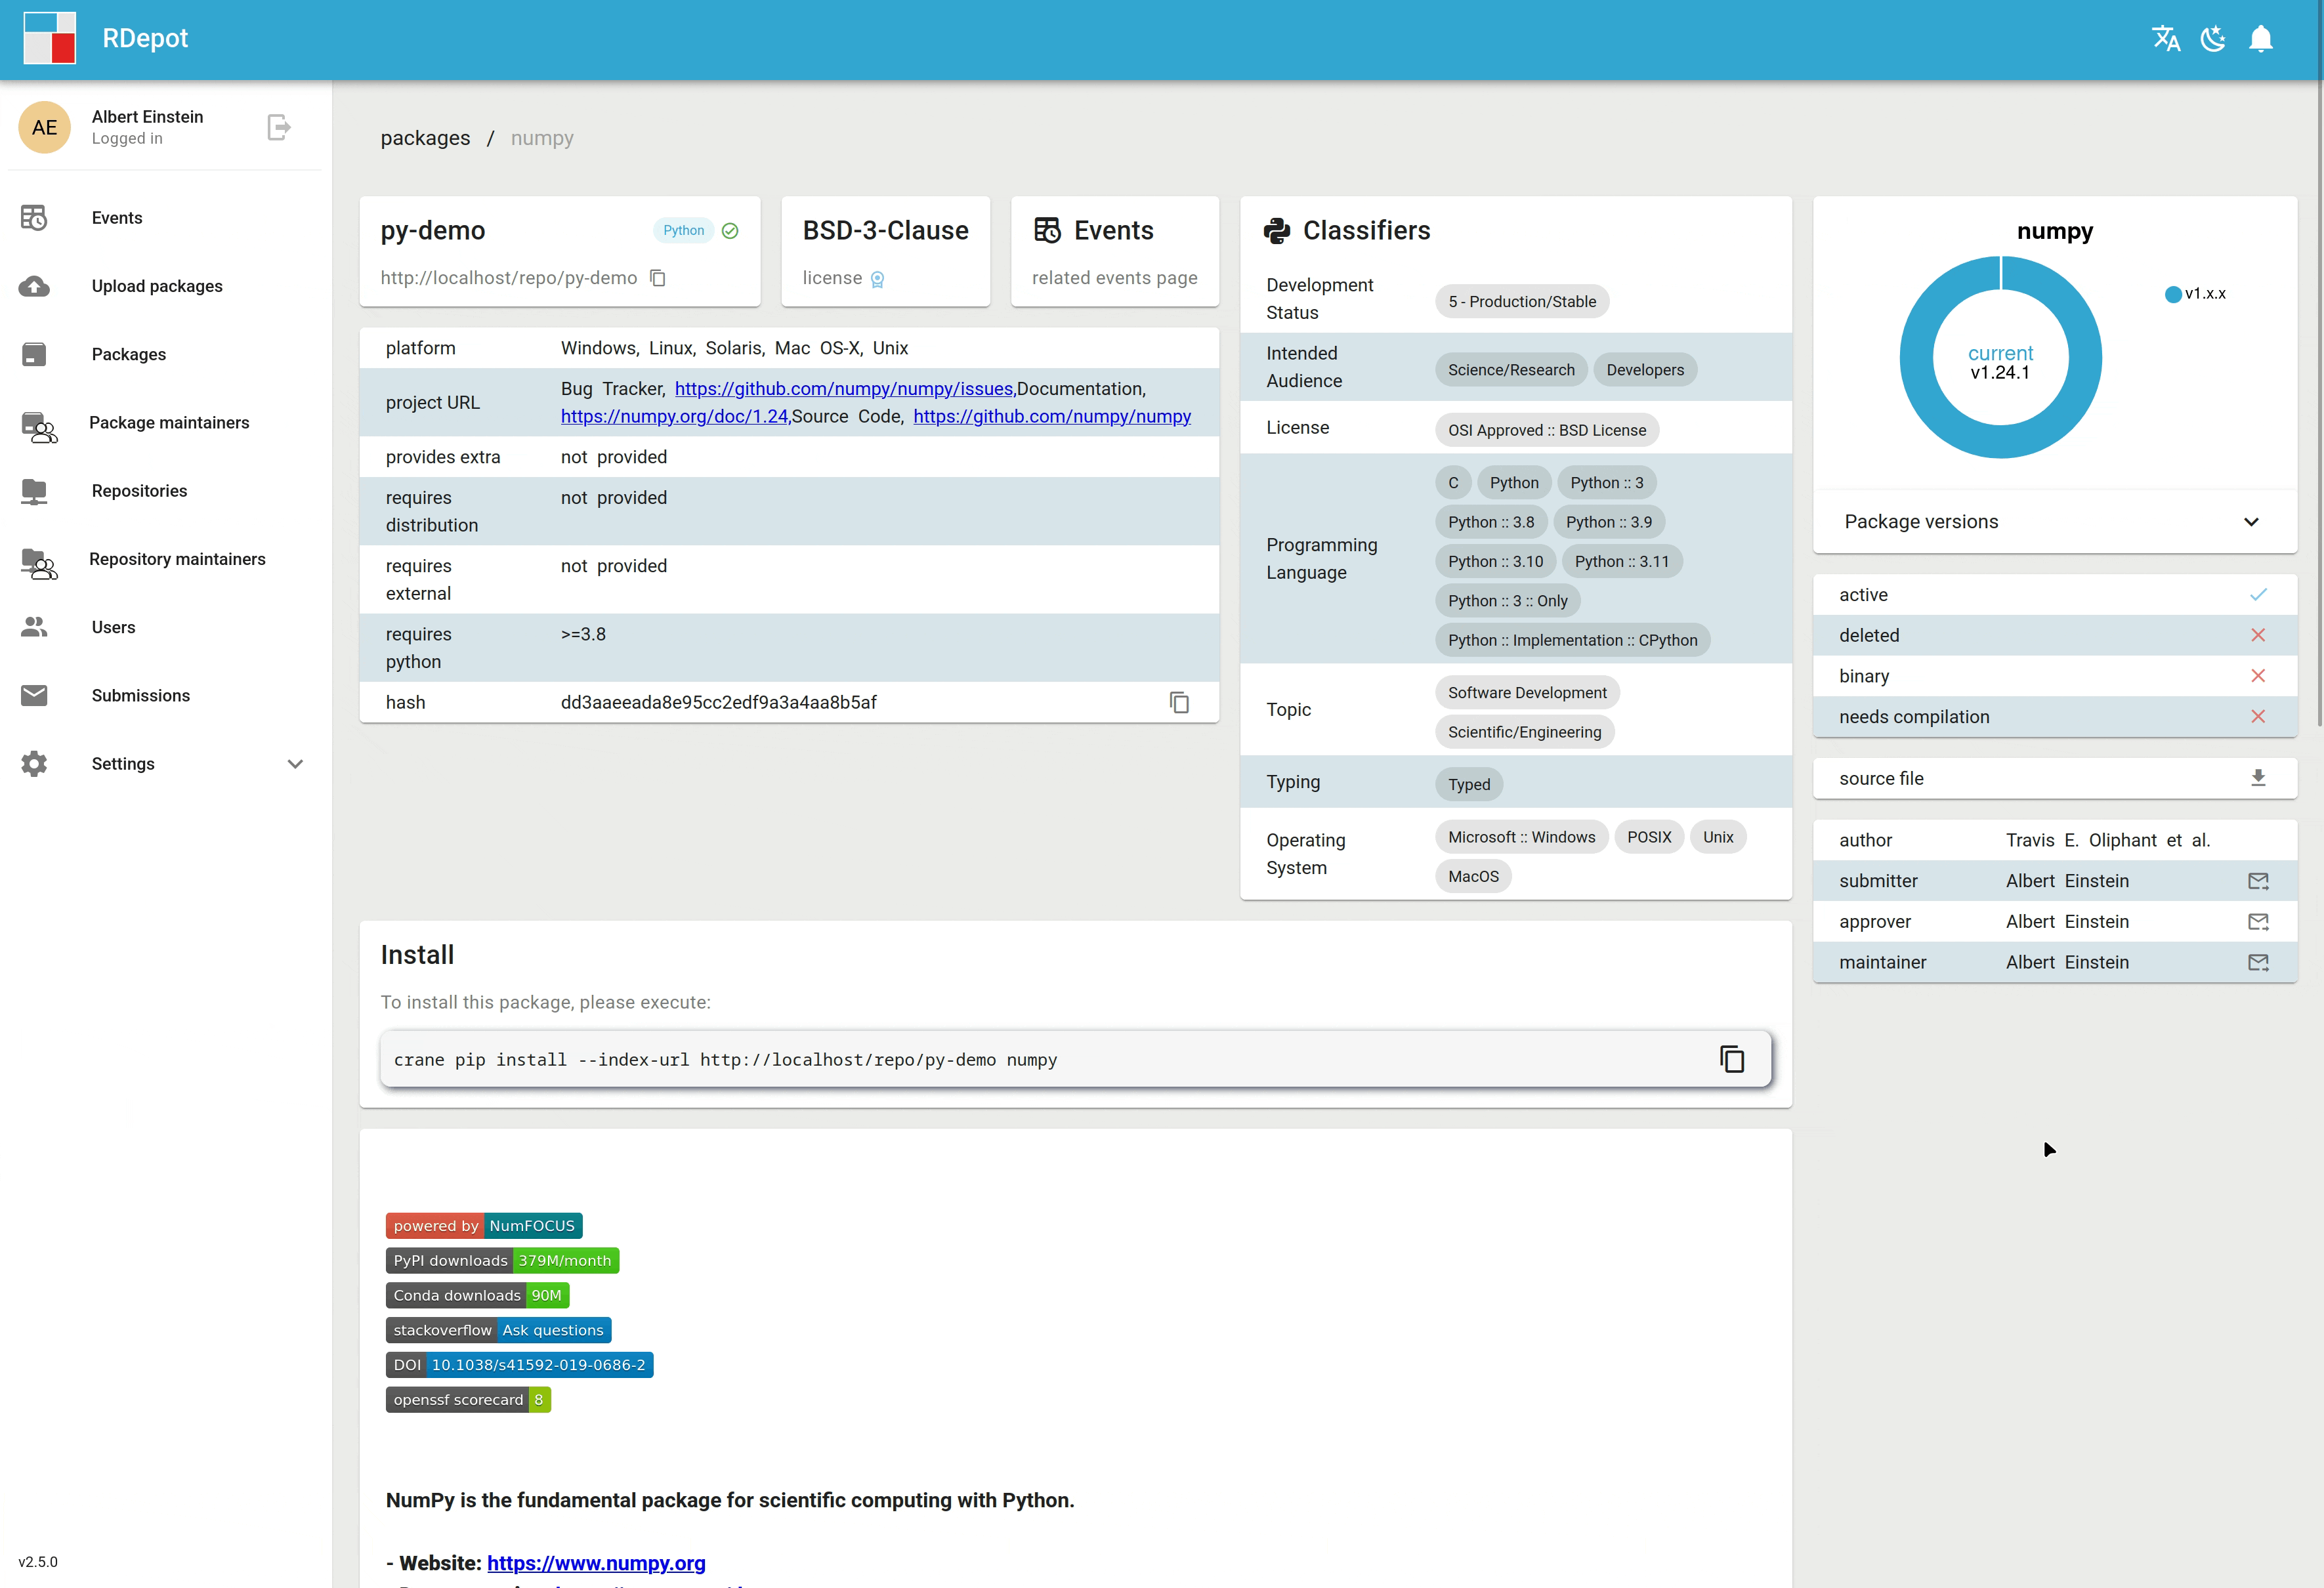Expand the Package versions dropdown
This screenshot has width=2324, height=1588.
coord(2054,522)
